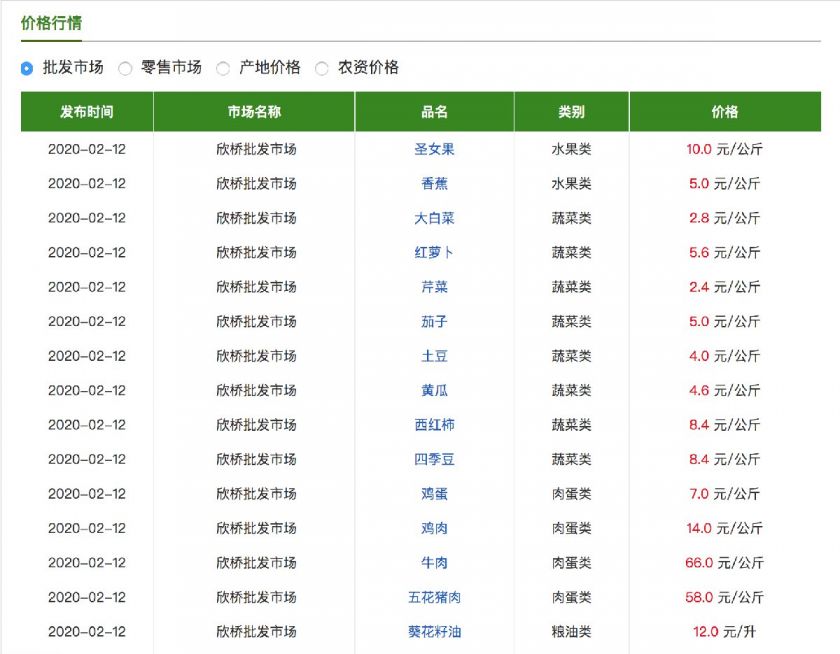Open the 五花猪肉 product link
This screenshot has width=840, height=654.
coord(434,598)
